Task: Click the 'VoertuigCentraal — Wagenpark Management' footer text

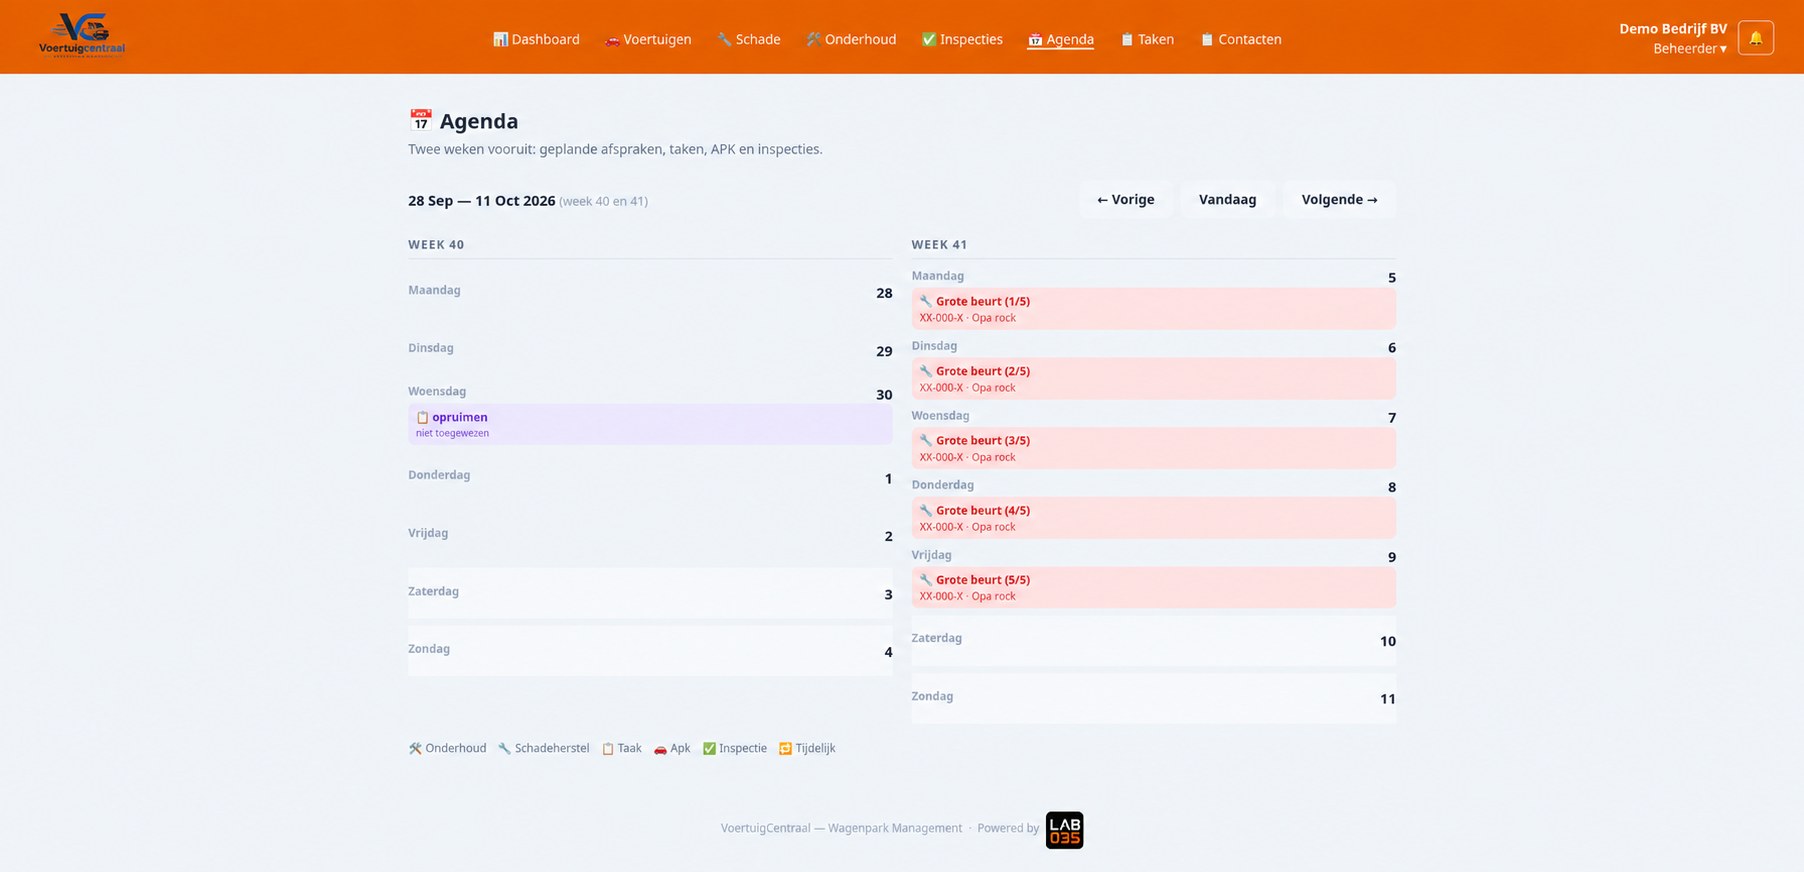Action: [841, 828]
